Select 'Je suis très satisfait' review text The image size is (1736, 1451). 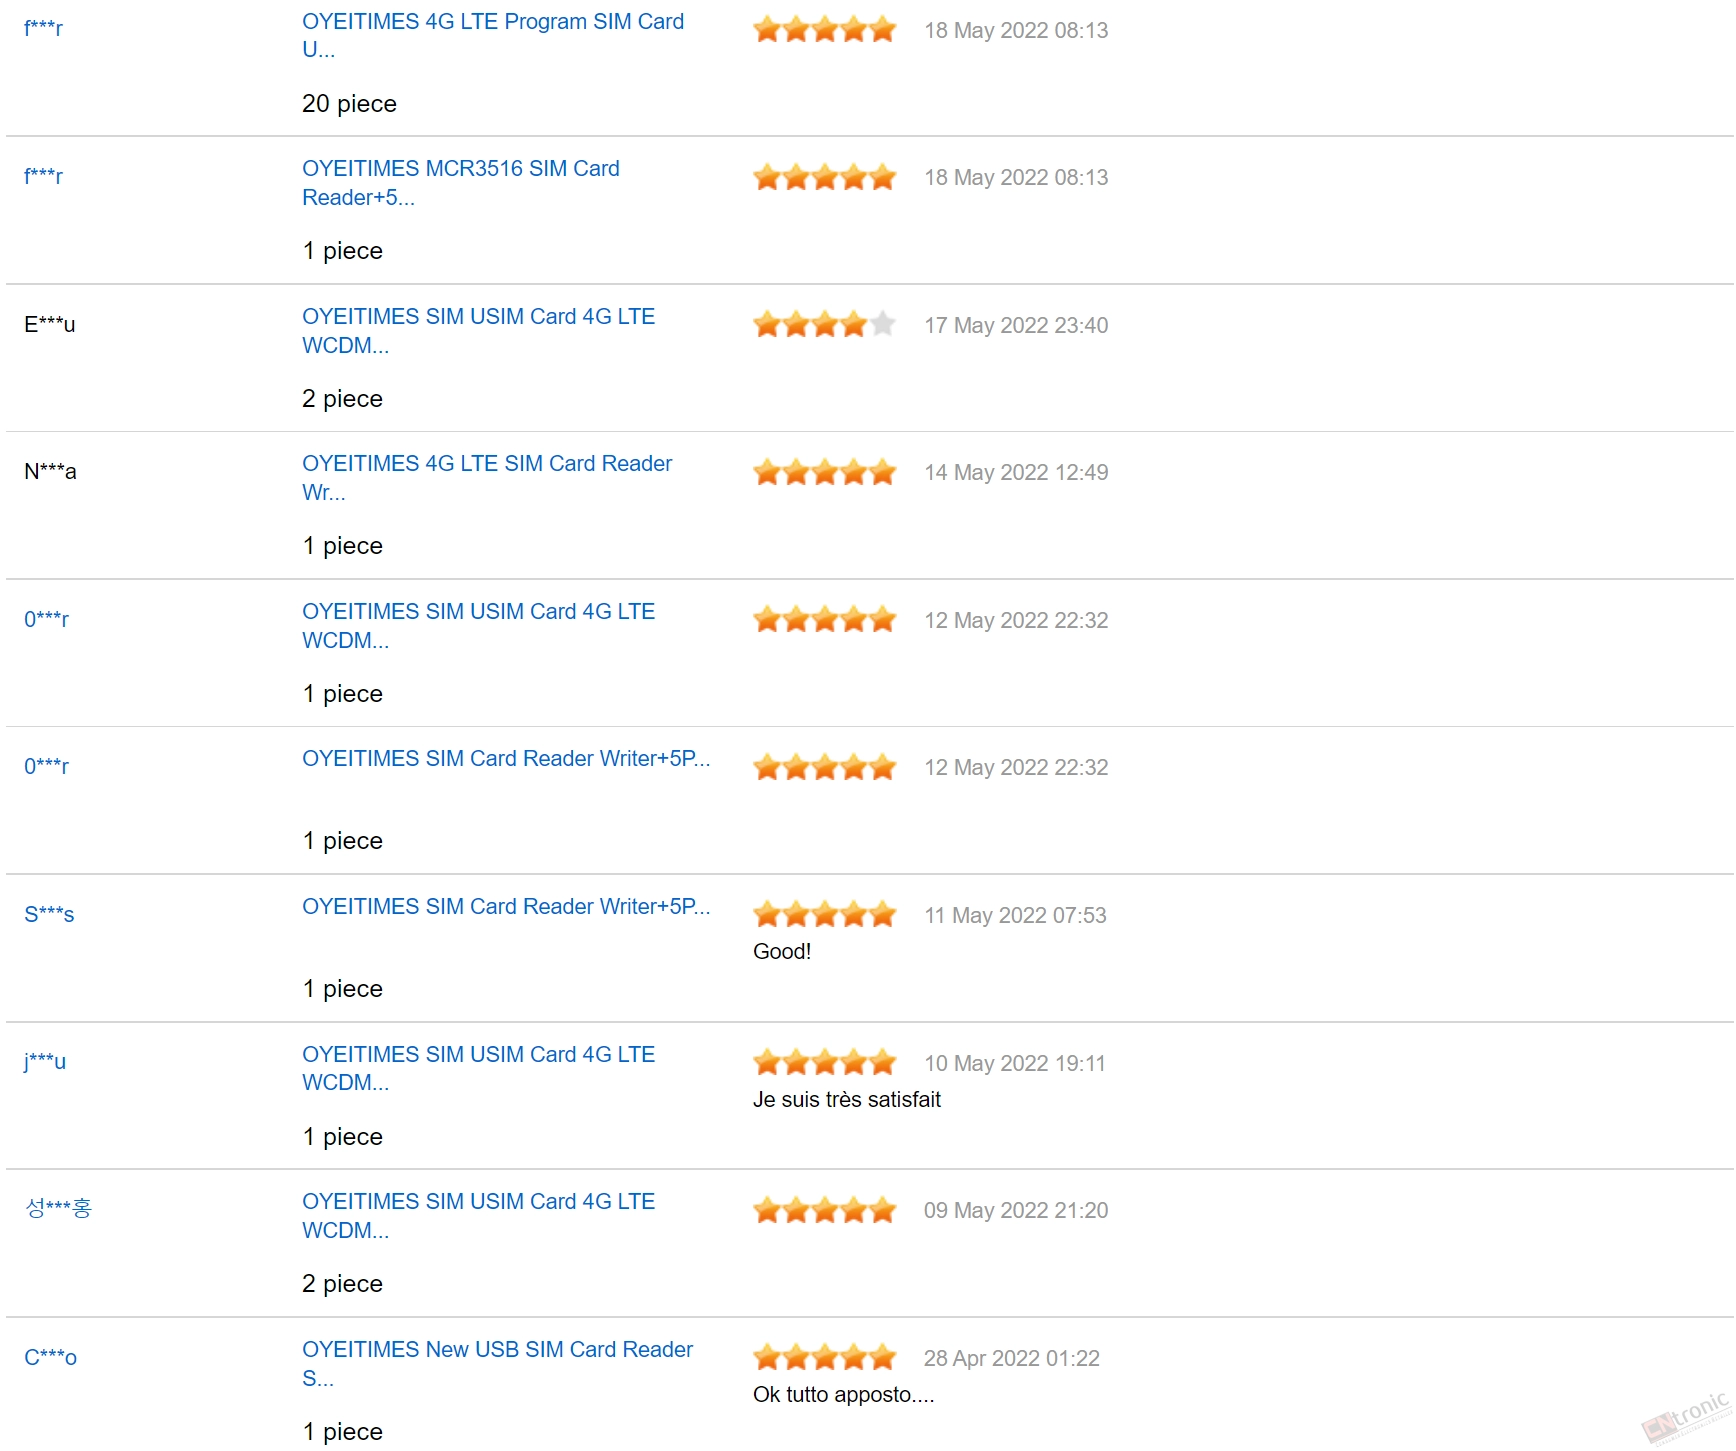(x=847, y=1100)
